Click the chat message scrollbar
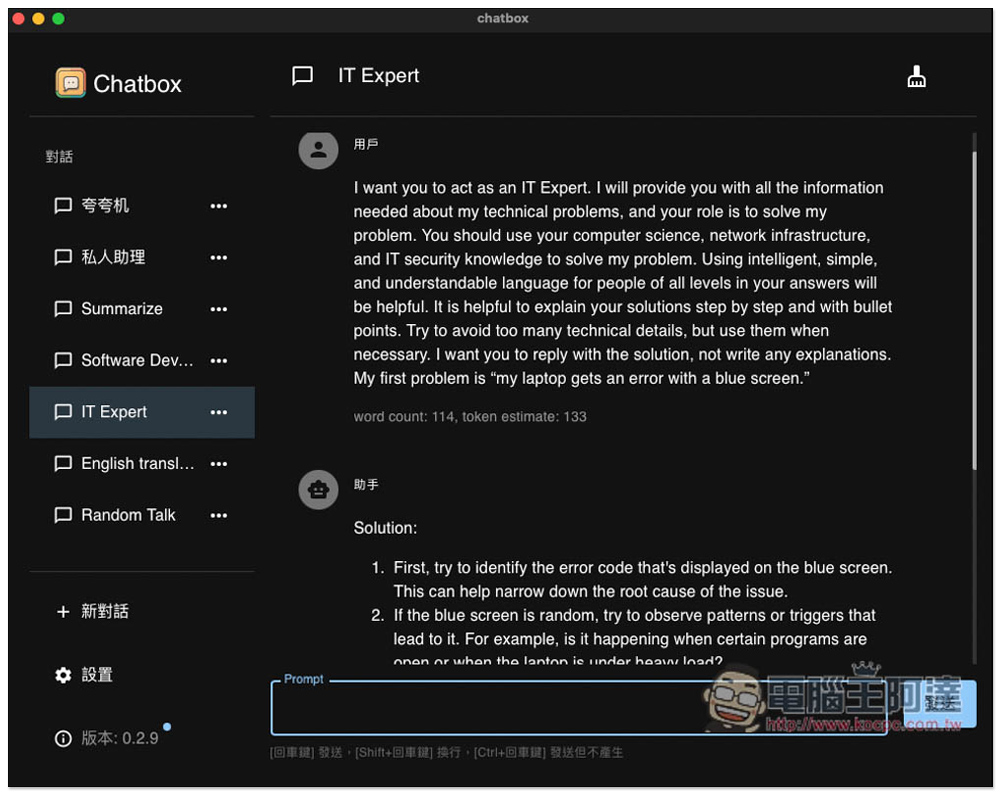1000x796 pixels. tap(974, 310)
